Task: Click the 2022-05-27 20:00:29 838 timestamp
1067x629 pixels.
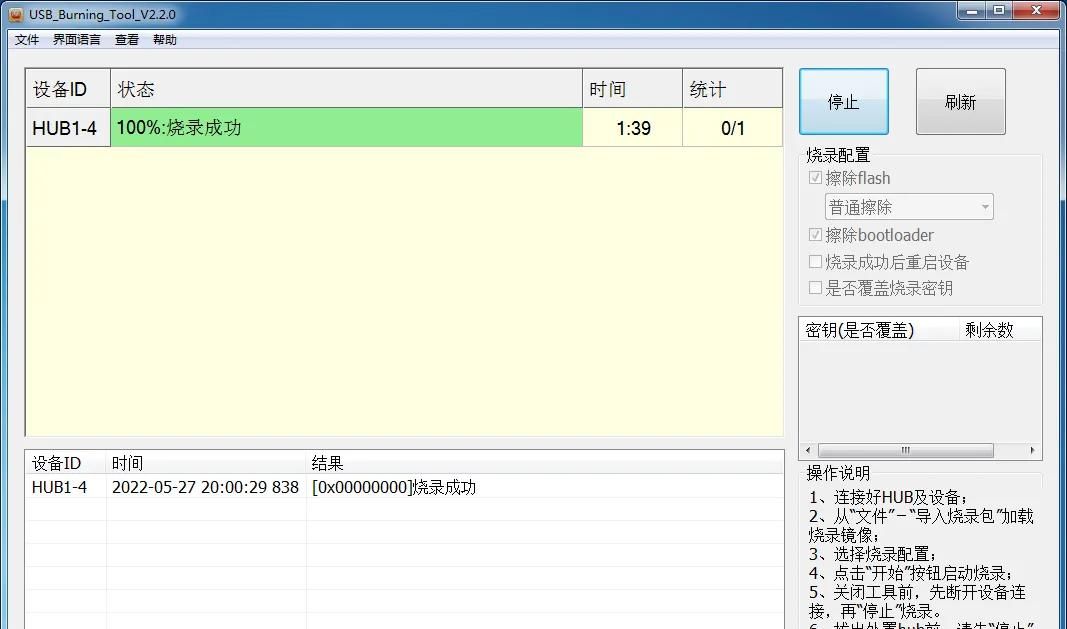Action: [206, 487]
